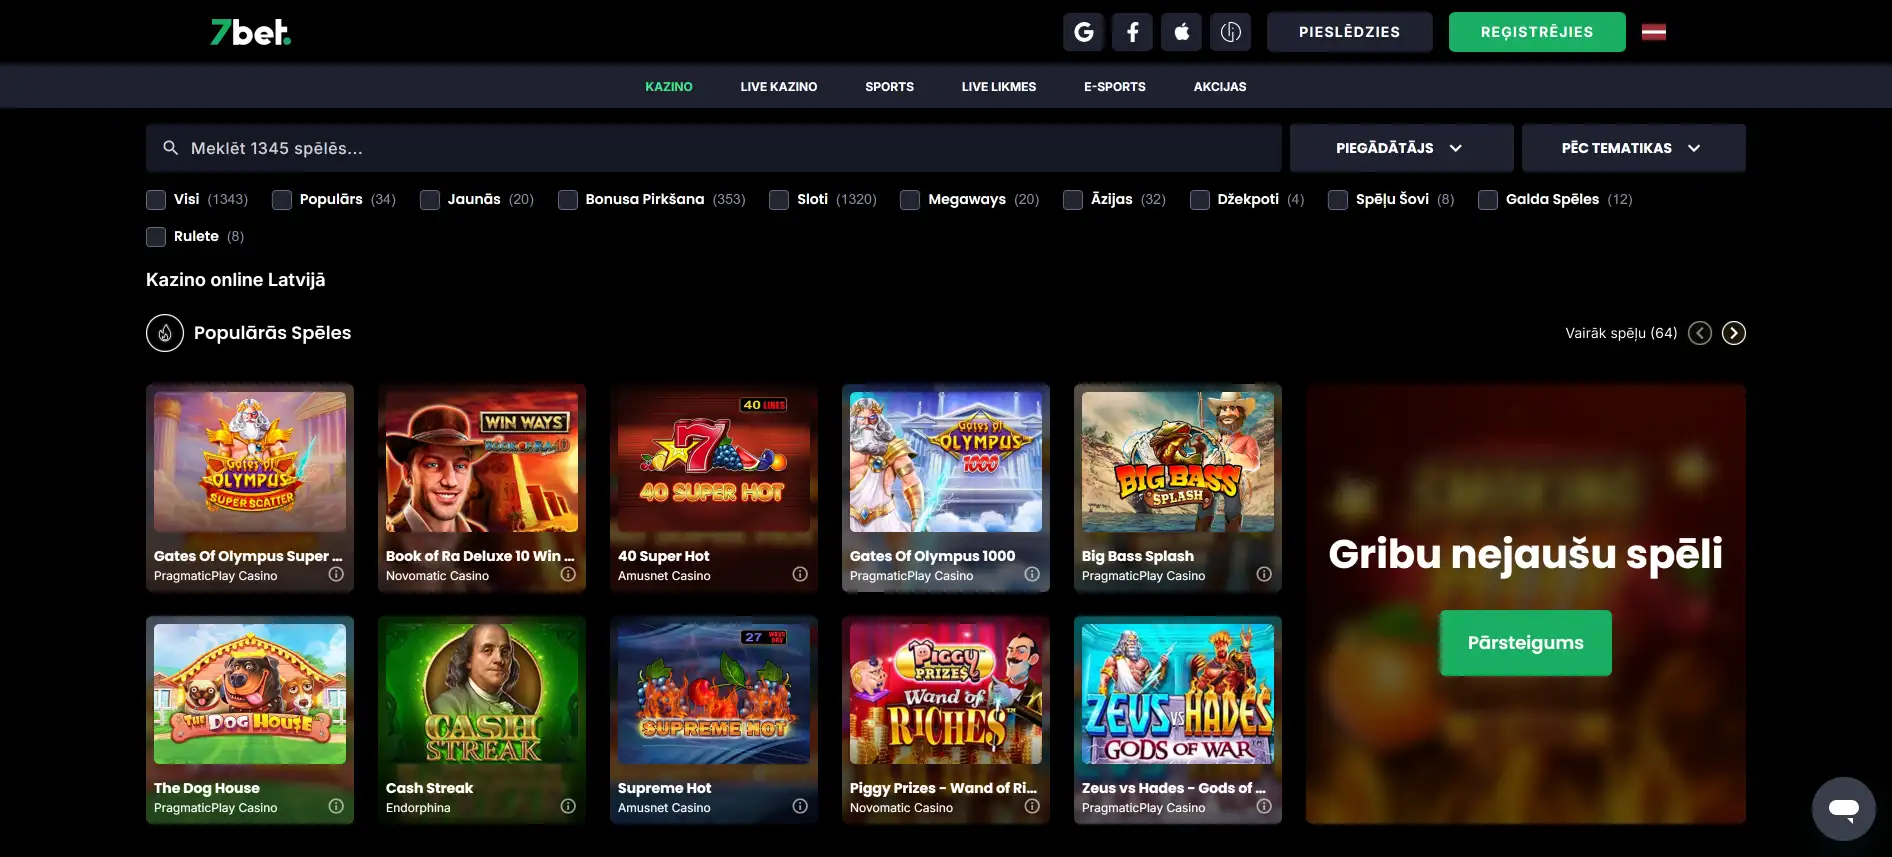Check the Populārs filter checkbox

coord(282,200)
